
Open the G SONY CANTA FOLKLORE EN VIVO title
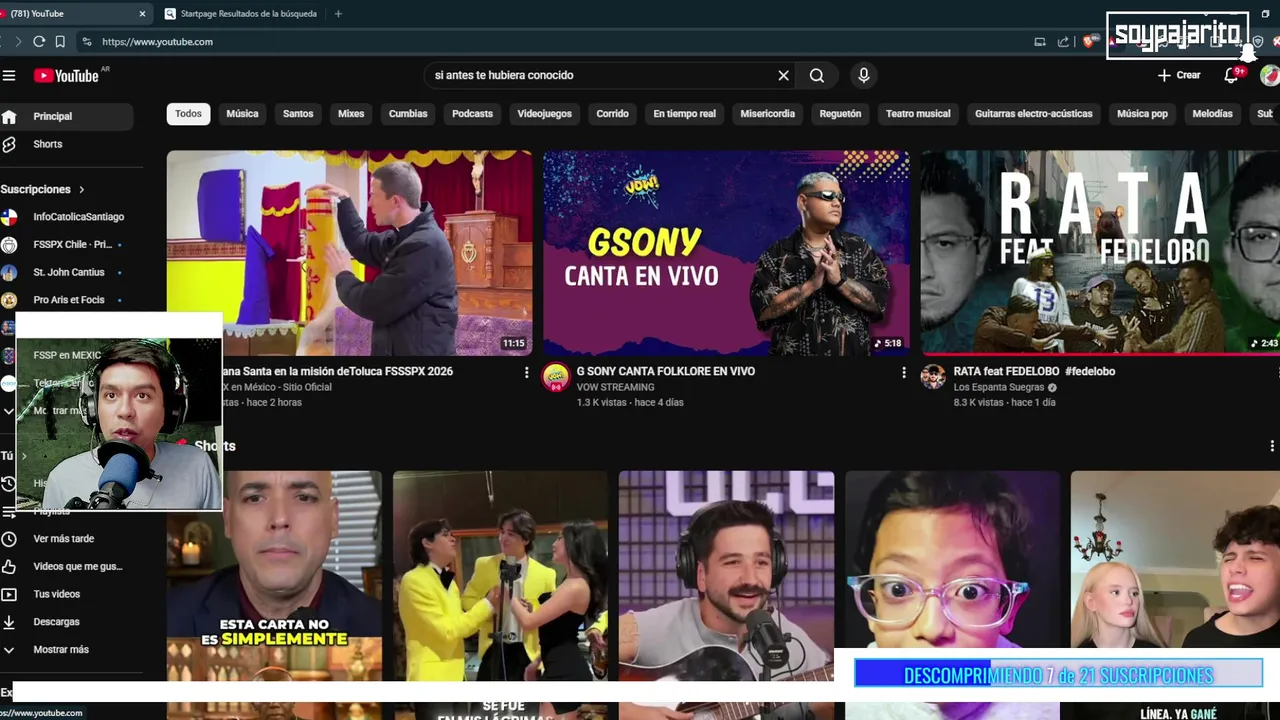(x=666, y=371)
